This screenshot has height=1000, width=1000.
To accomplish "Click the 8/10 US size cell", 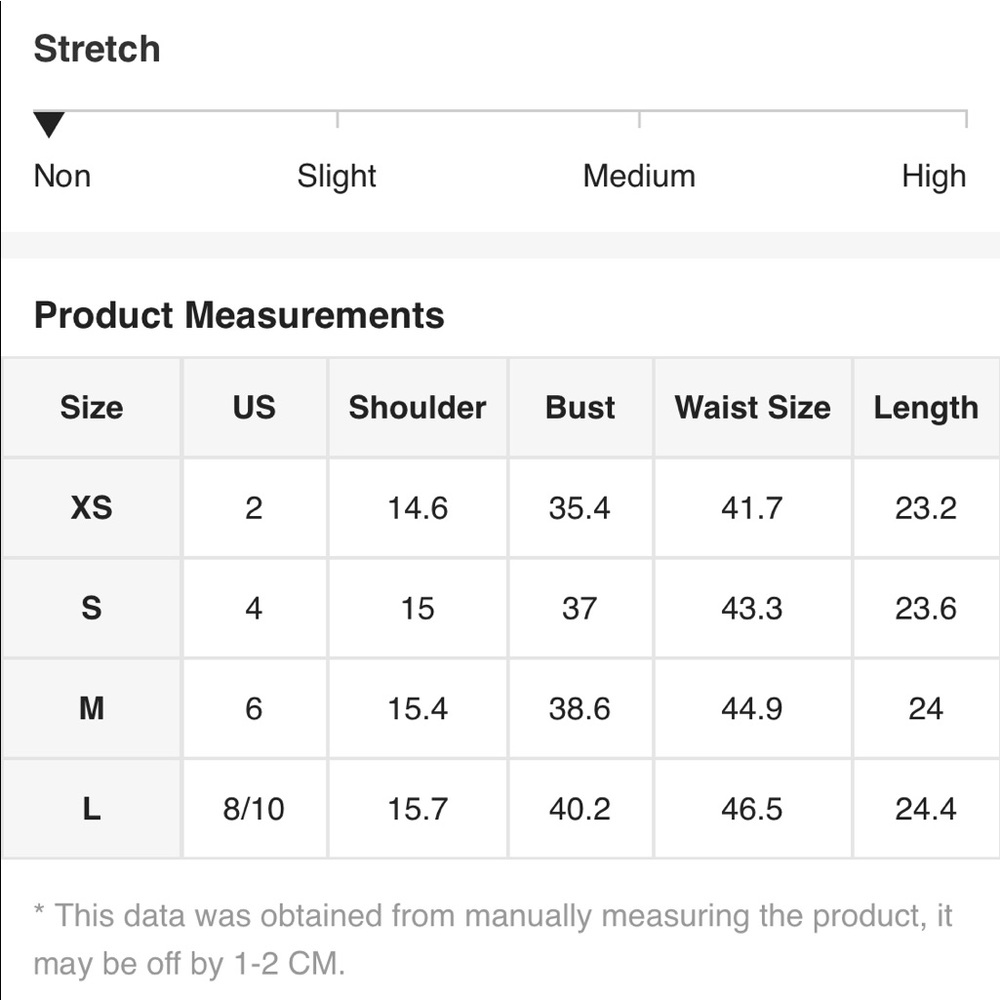I will (x=254, y=809).
